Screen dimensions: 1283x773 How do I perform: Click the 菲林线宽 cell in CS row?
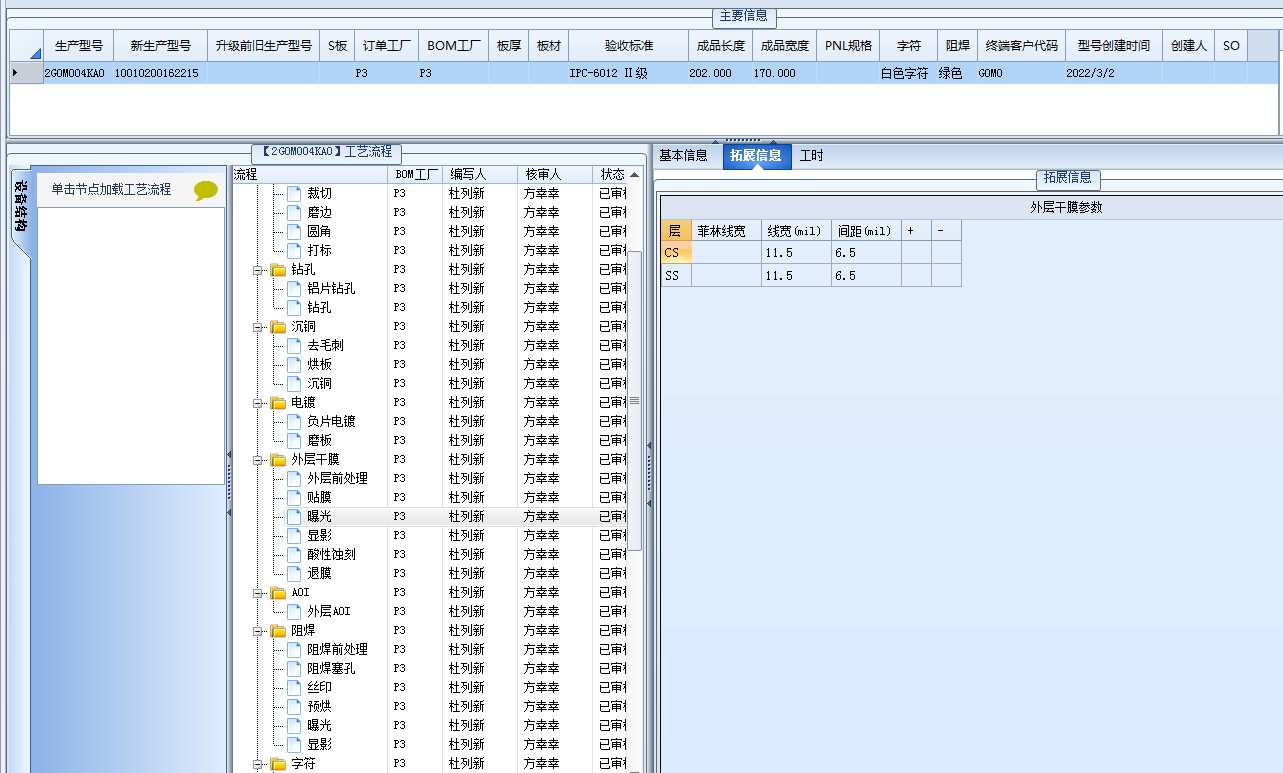pos(726,252)
